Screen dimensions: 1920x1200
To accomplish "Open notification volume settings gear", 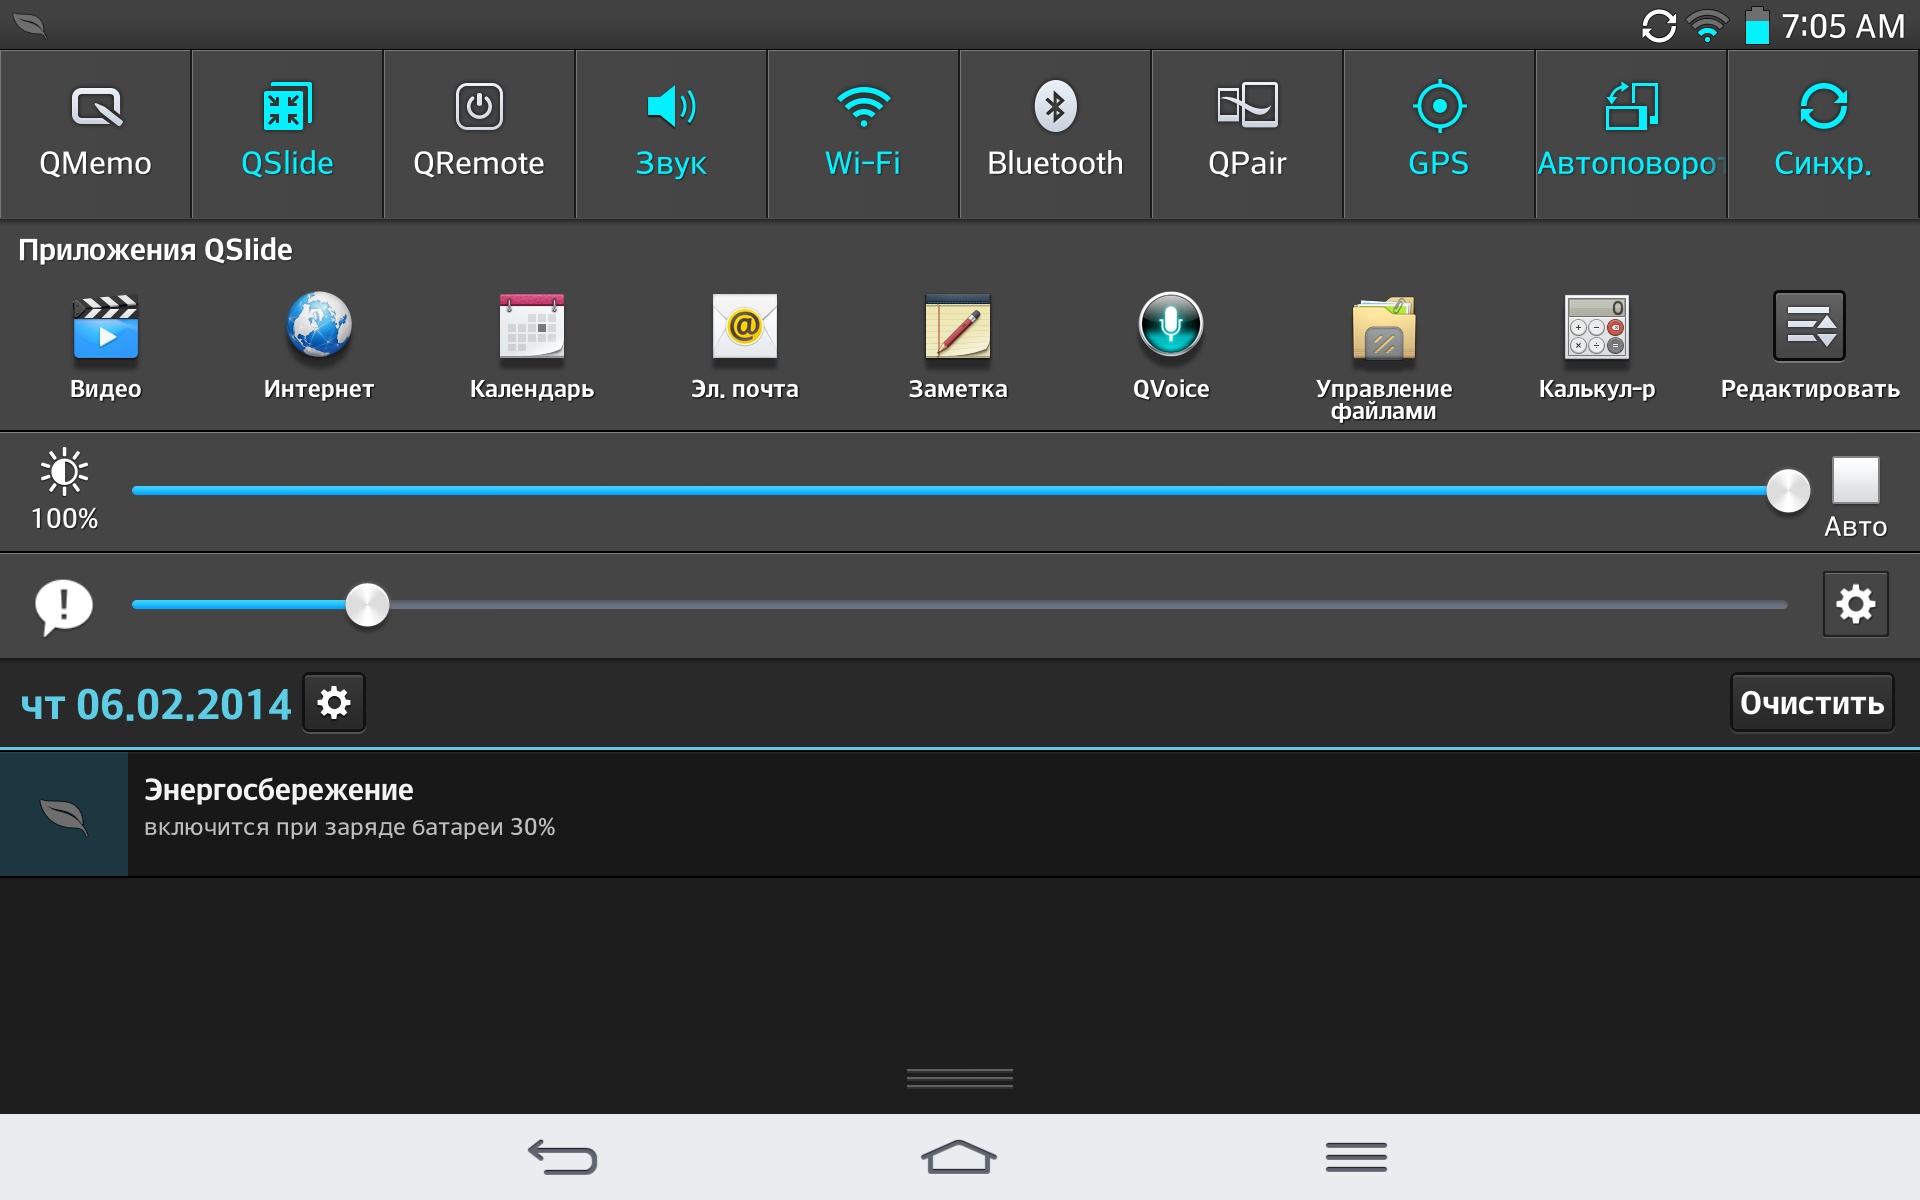I will (1855, 604).
